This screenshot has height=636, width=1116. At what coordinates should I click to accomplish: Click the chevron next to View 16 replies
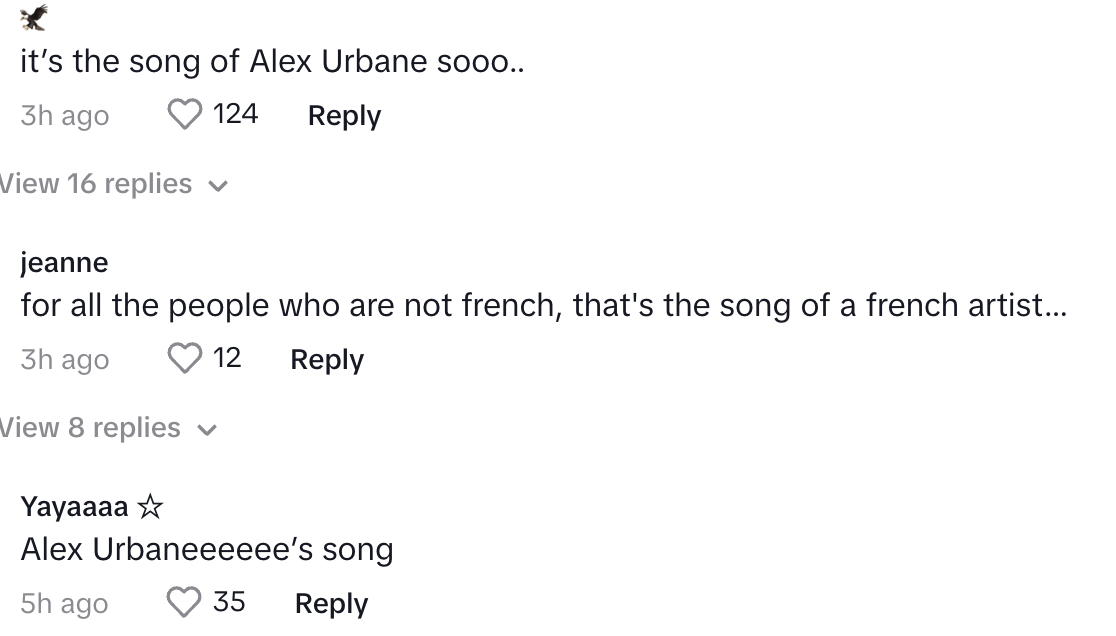[x=220, y=186]
